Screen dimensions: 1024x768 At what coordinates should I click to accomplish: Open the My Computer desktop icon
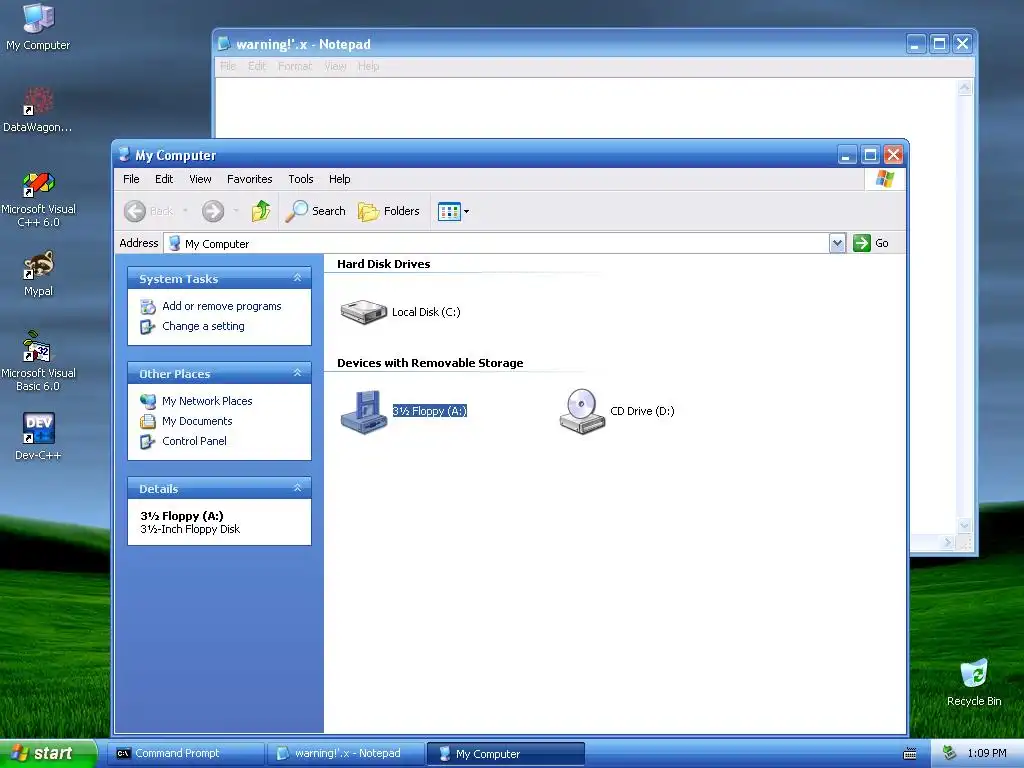tap(38, 26)
